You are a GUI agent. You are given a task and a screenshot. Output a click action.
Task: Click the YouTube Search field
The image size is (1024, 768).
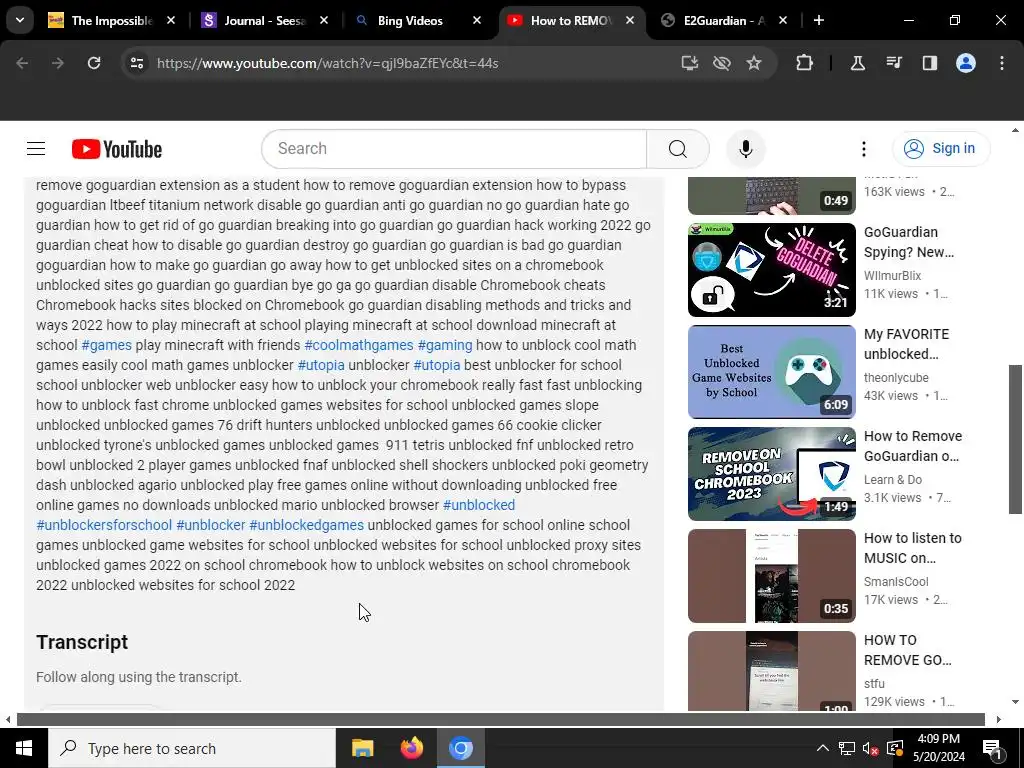click(x=454, y=149)
